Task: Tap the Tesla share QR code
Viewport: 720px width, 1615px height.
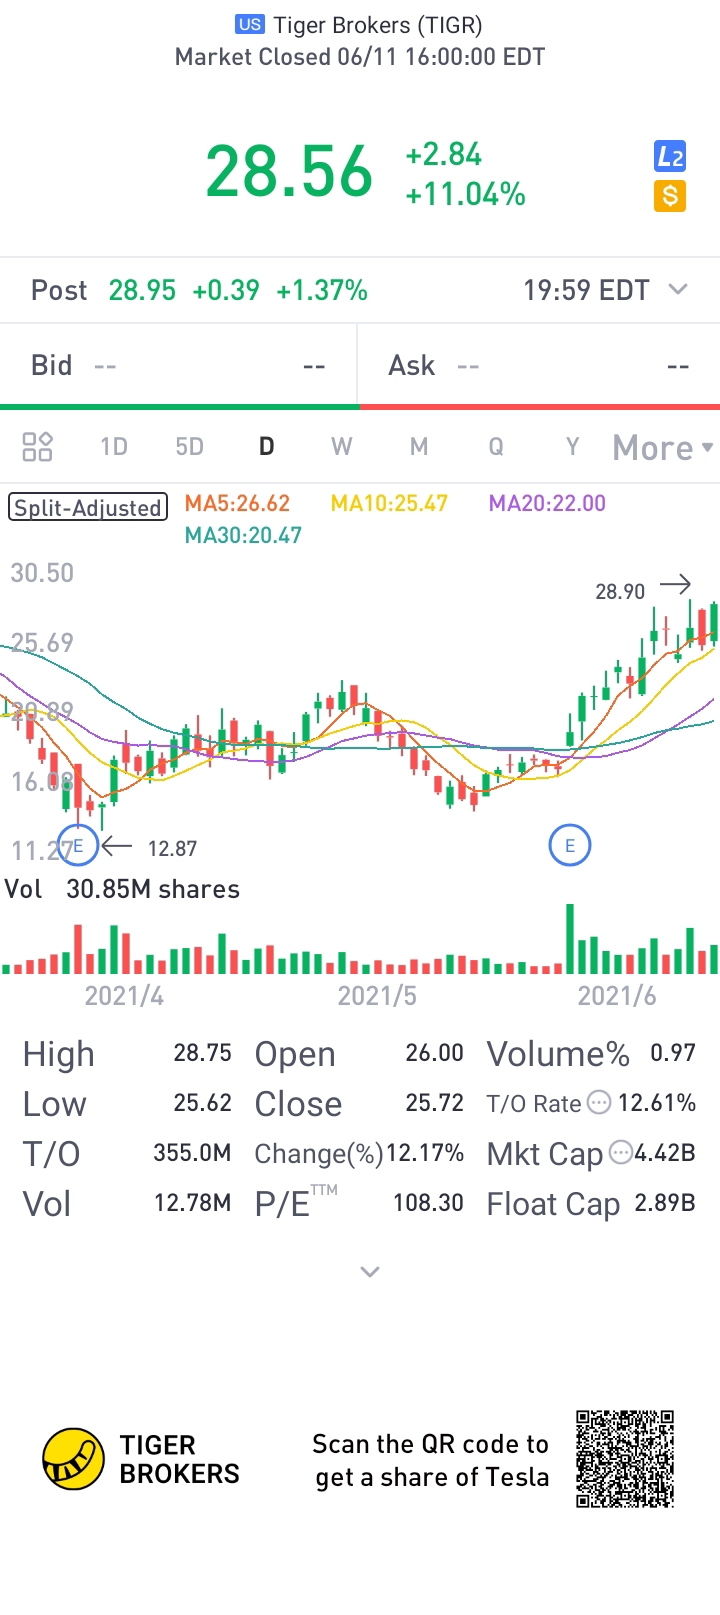Action: pyautogui.click(x=625, y=1459)
